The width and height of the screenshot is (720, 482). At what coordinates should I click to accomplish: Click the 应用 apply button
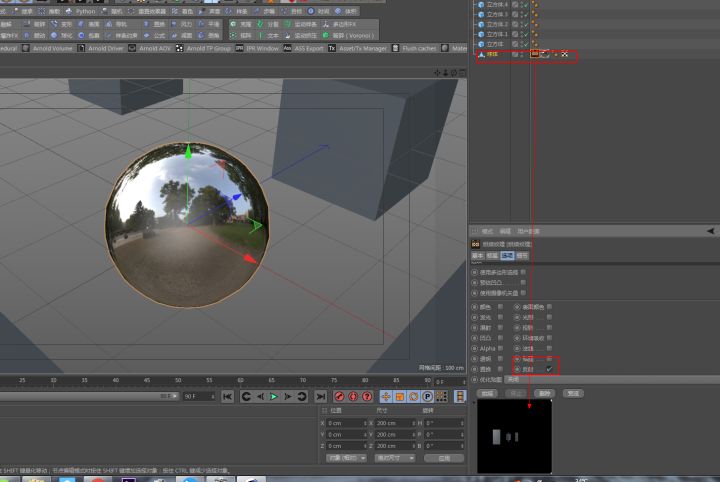(x=444, y=458)
